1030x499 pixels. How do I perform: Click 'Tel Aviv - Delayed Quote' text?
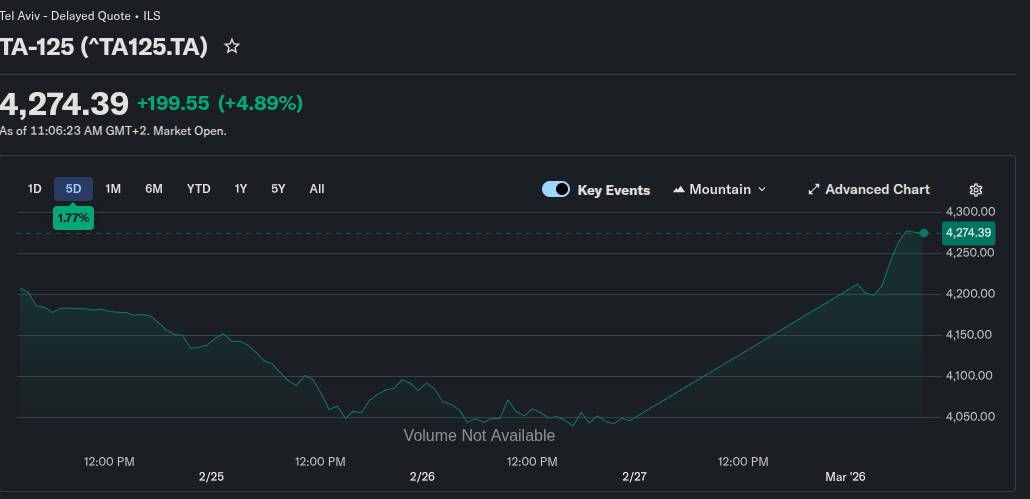tap(64, 16)
